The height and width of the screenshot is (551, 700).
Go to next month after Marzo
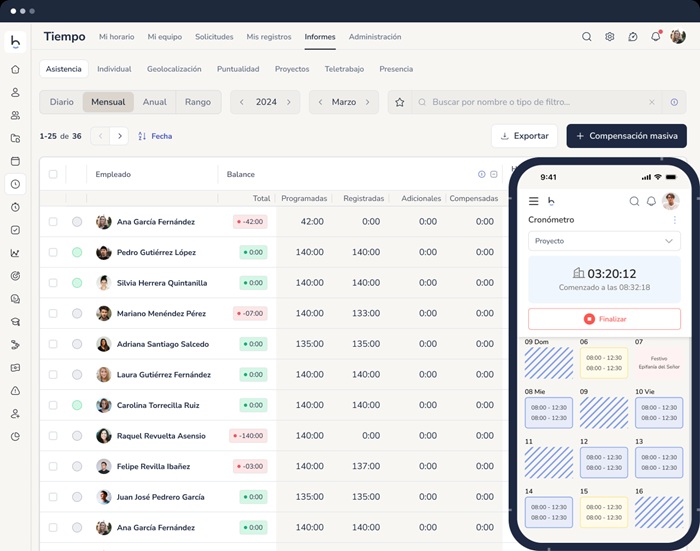(x=367, y=102)
